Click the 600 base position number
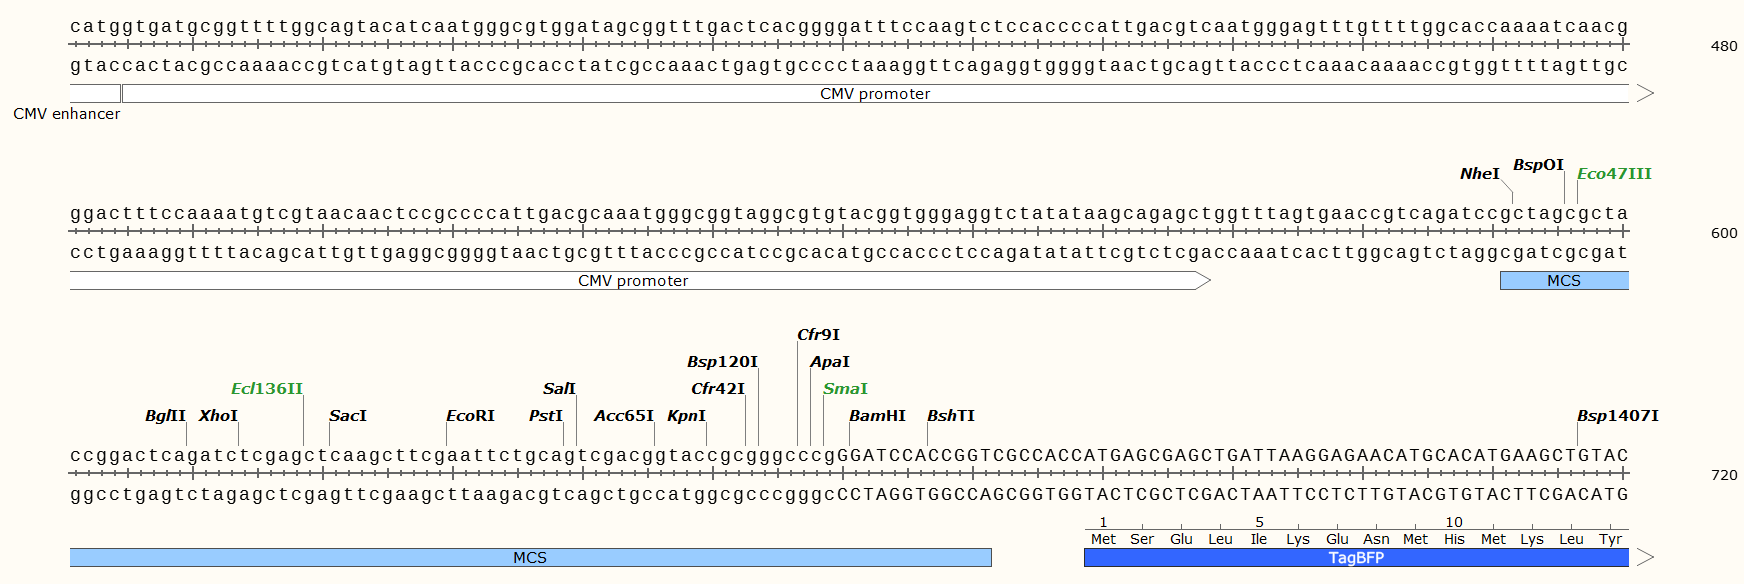The image size is (1744, 584). point(1724,233)
